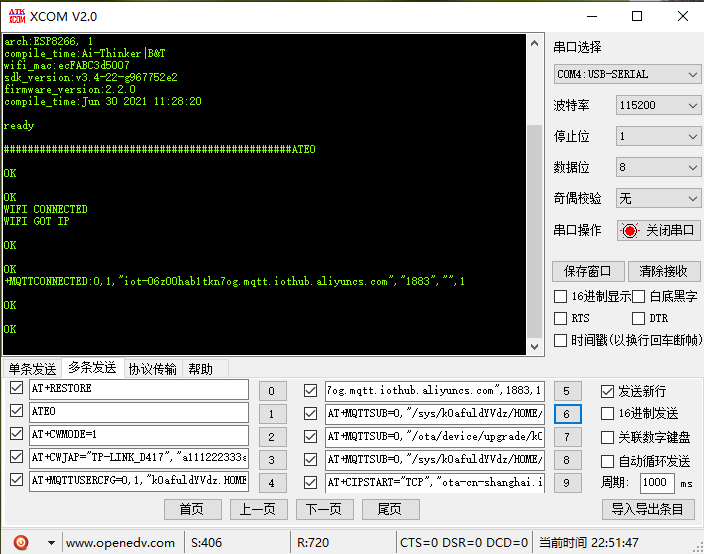This screenshot has width=704, height=554.
Task: Uncheck the box beside AT+RESTORE
Action: pyautogui.click(x=16, y=387)
